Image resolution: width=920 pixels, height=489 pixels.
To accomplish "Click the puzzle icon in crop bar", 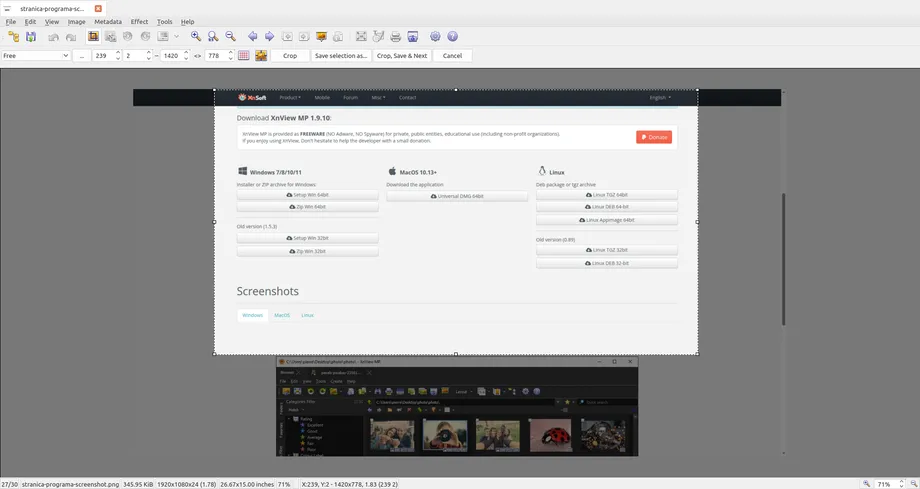I will click(261, 56).
